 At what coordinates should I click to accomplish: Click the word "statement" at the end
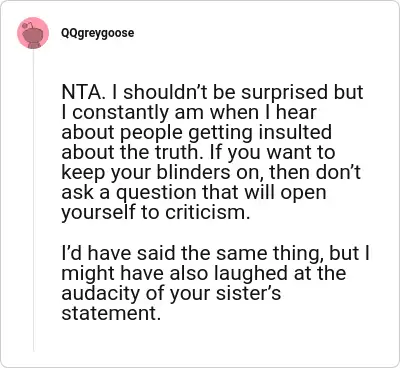coord(109,313)
